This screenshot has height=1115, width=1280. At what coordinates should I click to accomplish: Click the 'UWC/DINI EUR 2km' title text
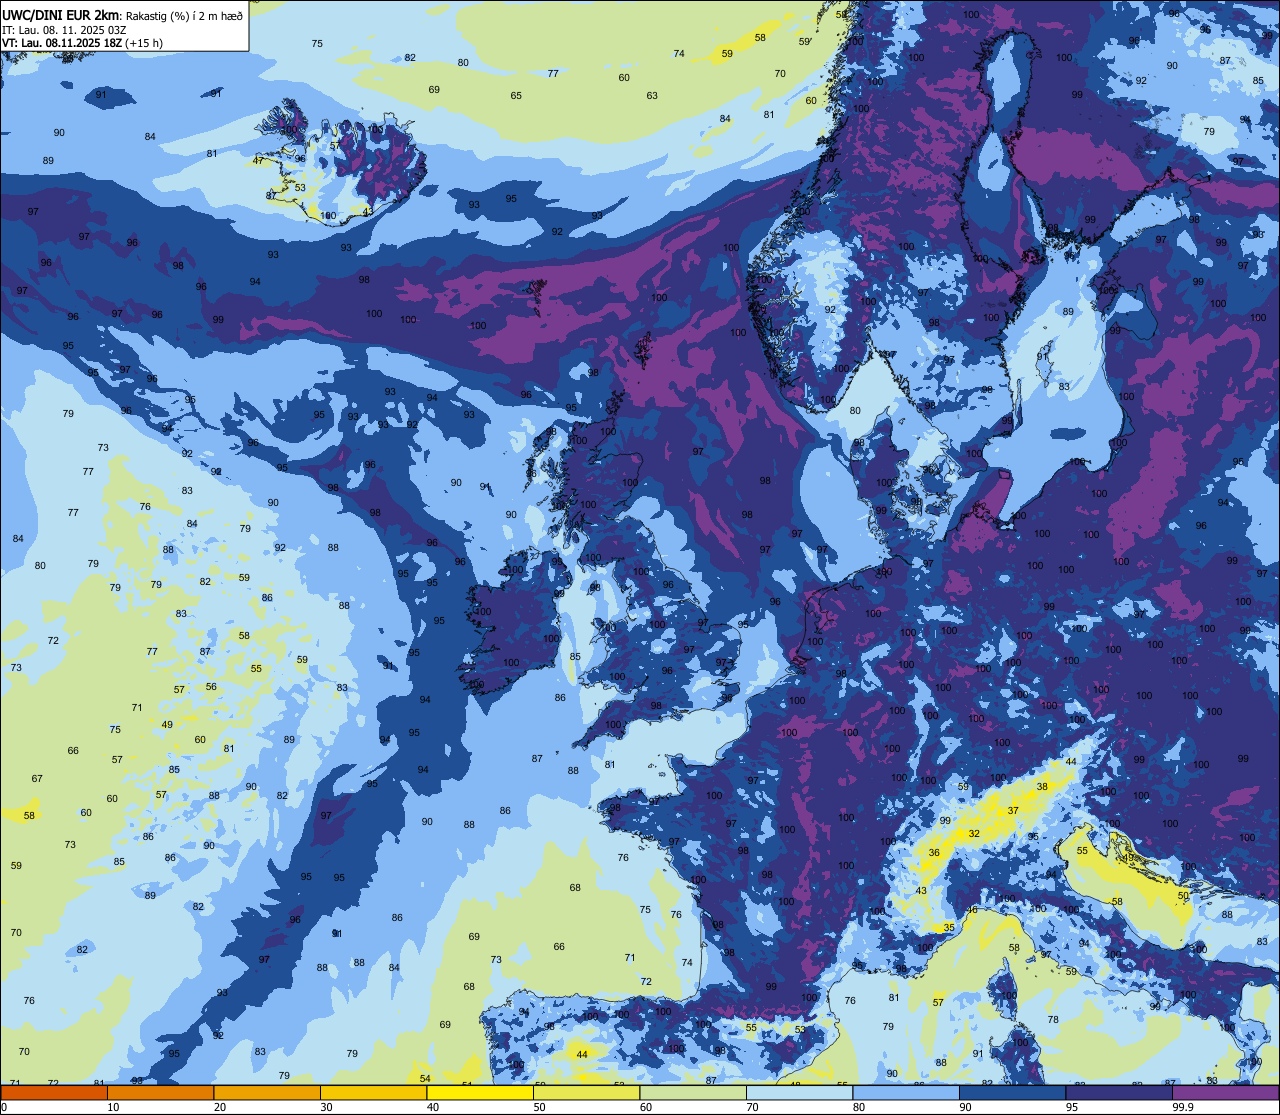(x=61, y=14)
